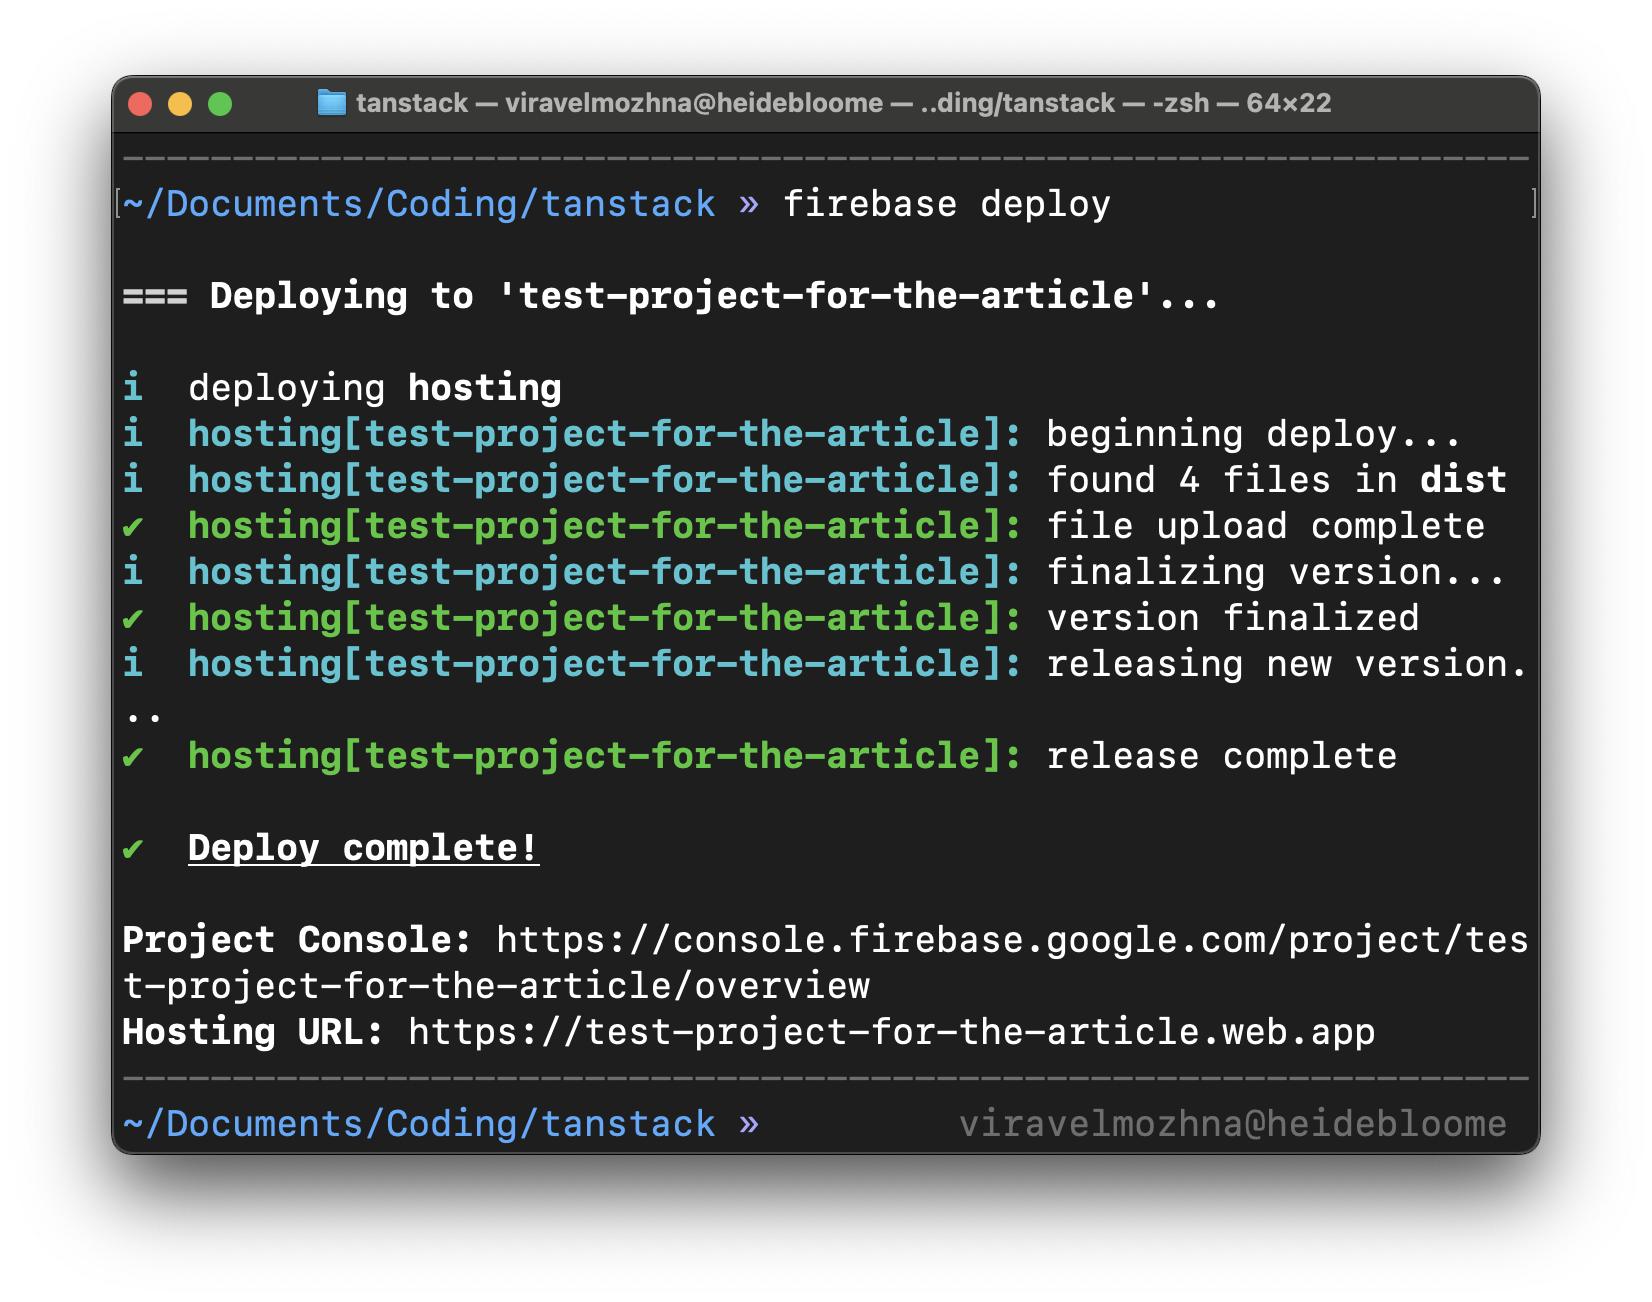Click the yellow minimize button
This screenshot has height=1302, width=1652.
pyautogui.click(x=181, y=103)
